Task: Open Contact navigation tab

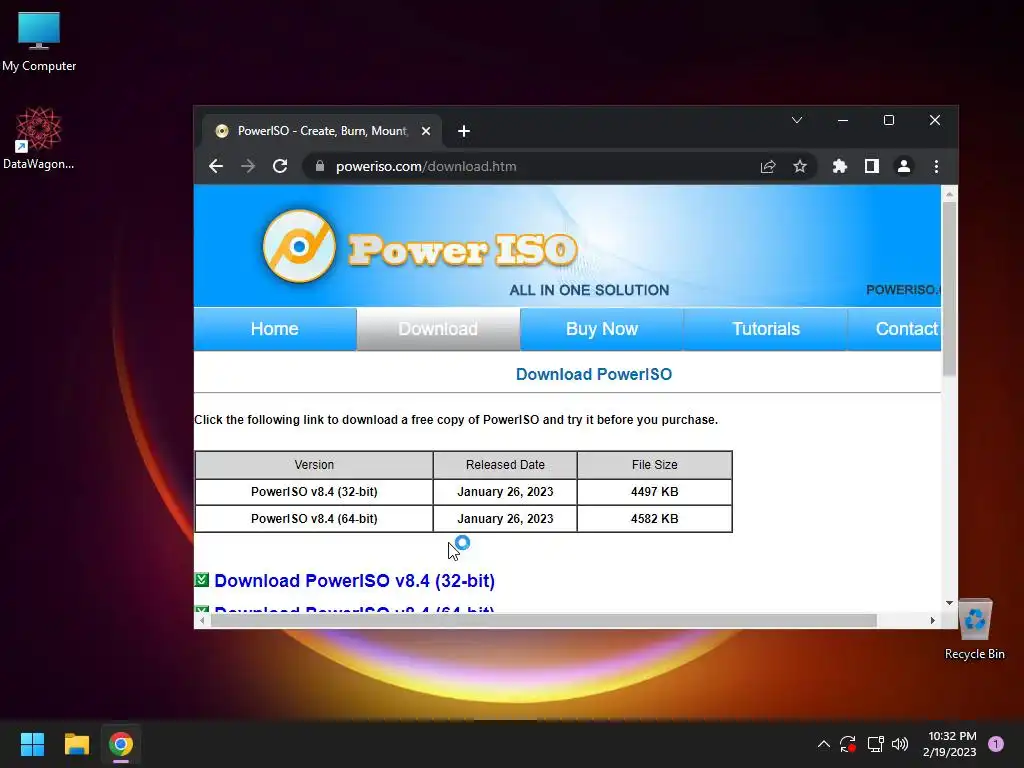Action: [x=895, y=328]
